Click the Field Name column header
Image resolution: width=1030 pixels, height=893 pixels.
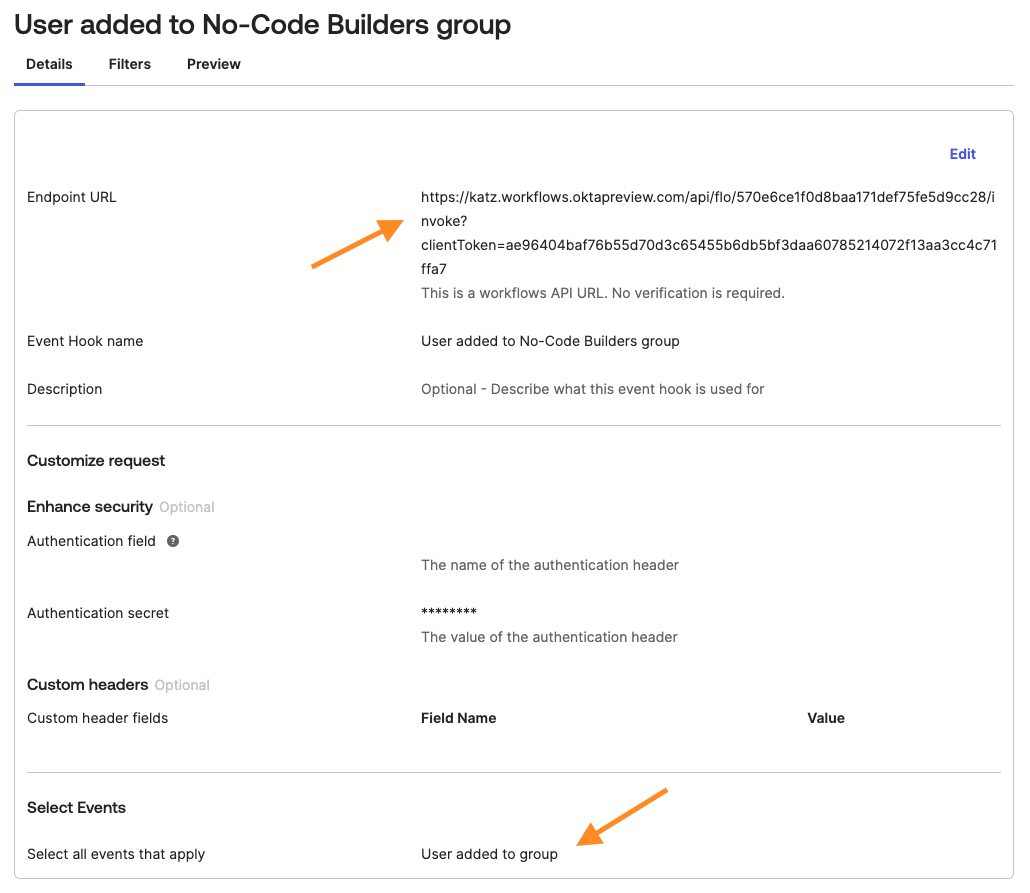[x=458, y=718]
